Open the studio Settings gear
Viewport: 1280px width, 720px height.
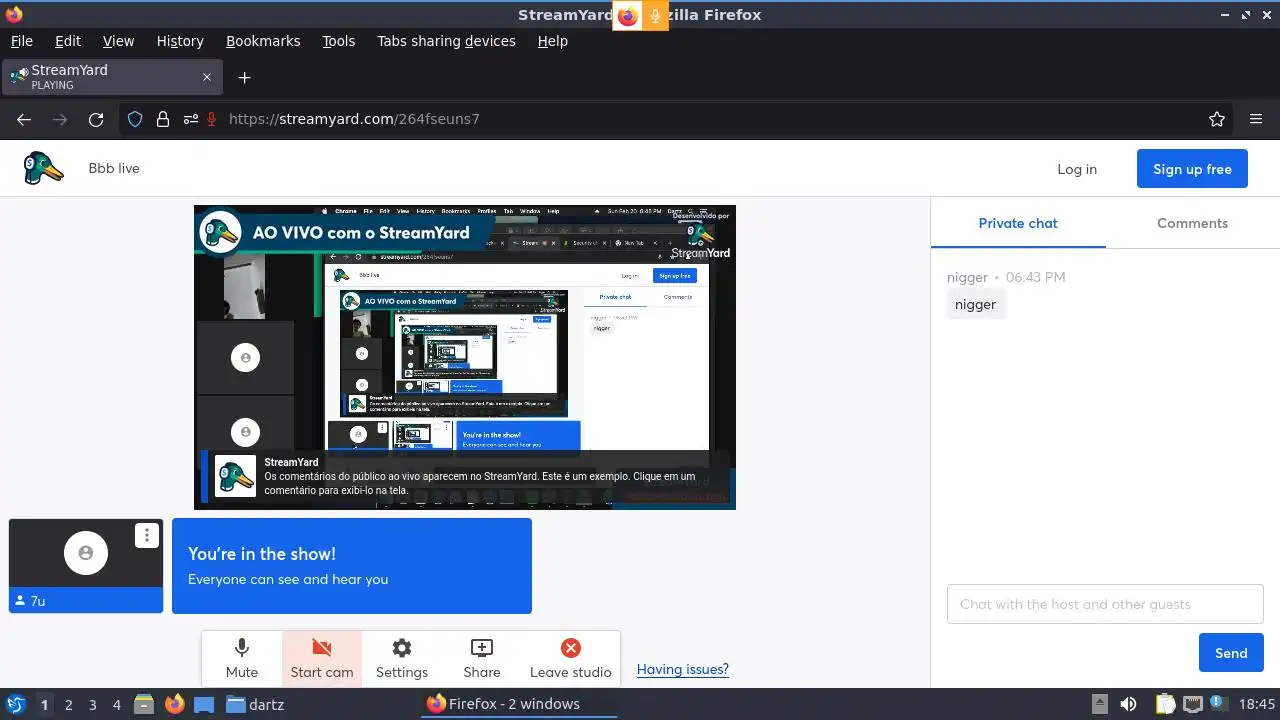pyautogui.click(x=402, y=659)
